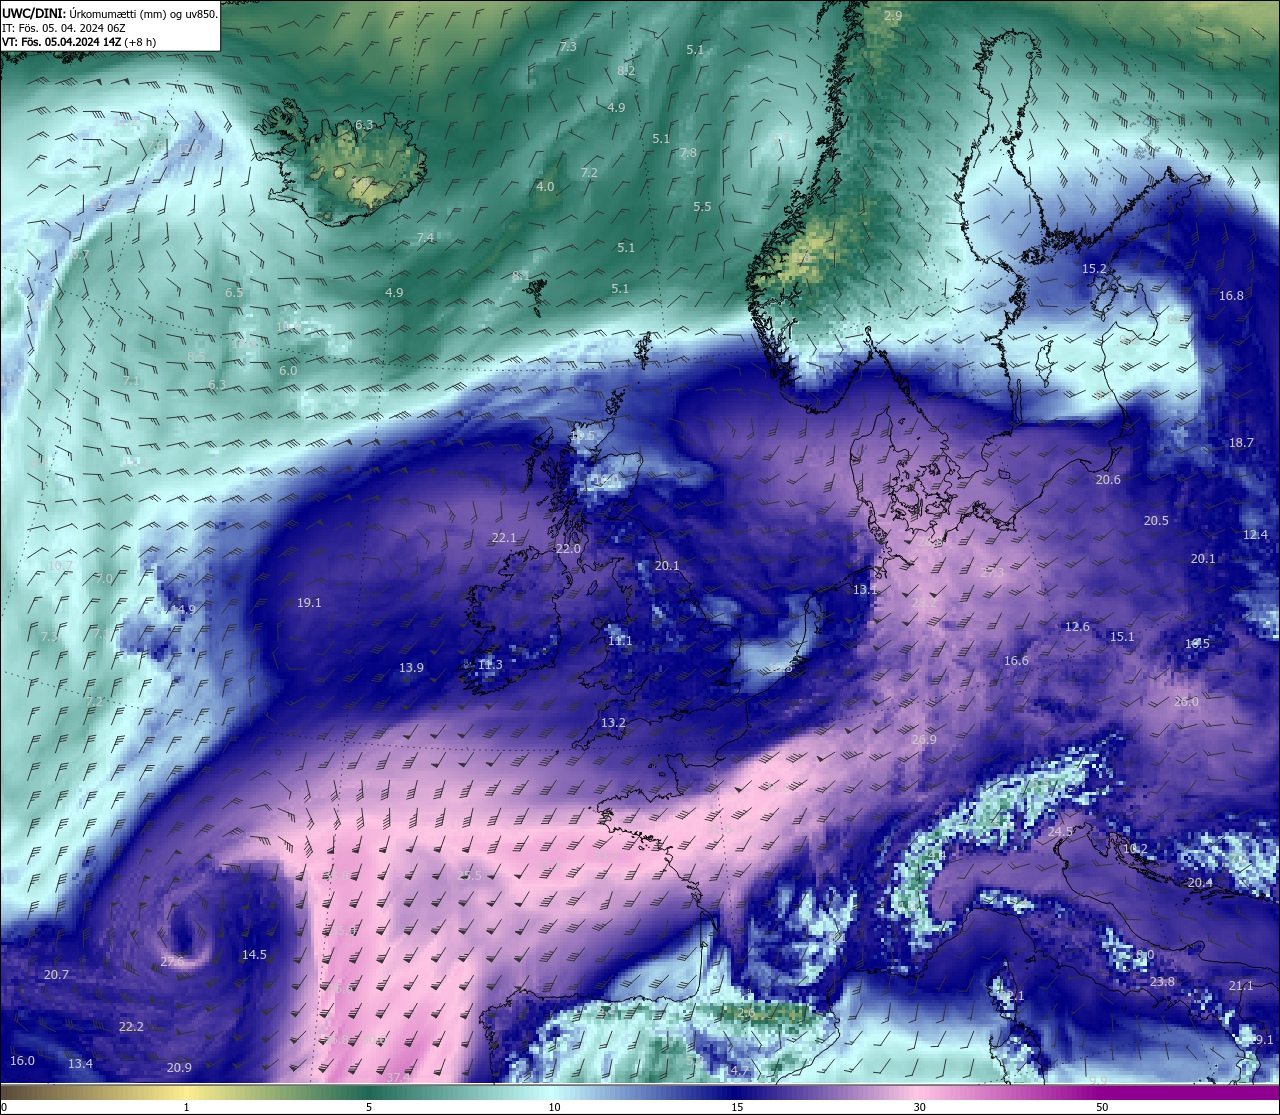Click the map value "14.9"

(183, 609)
